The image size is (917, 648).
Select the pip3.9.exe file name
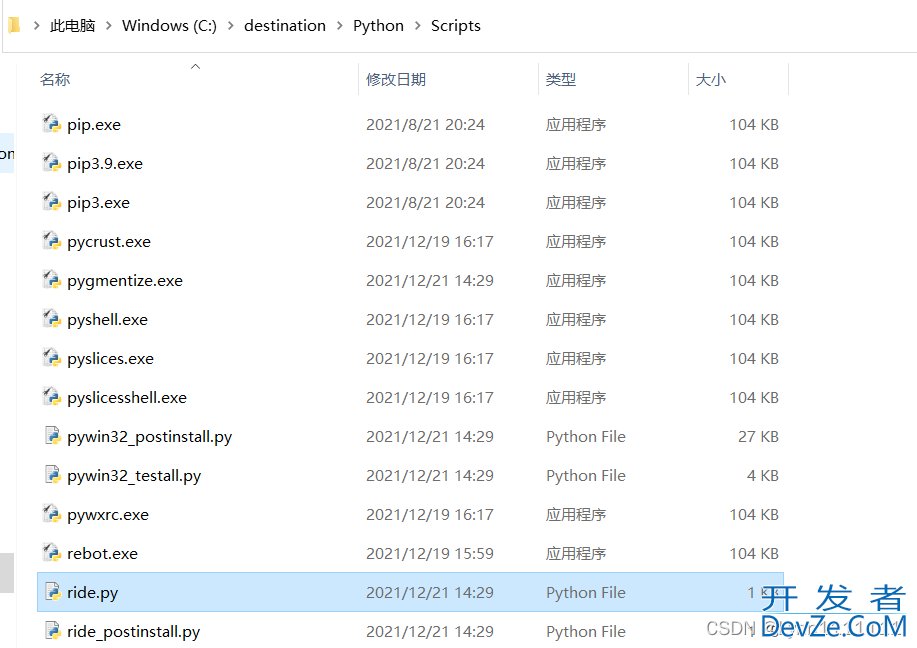pyautogui.click(x=105, y=164)
